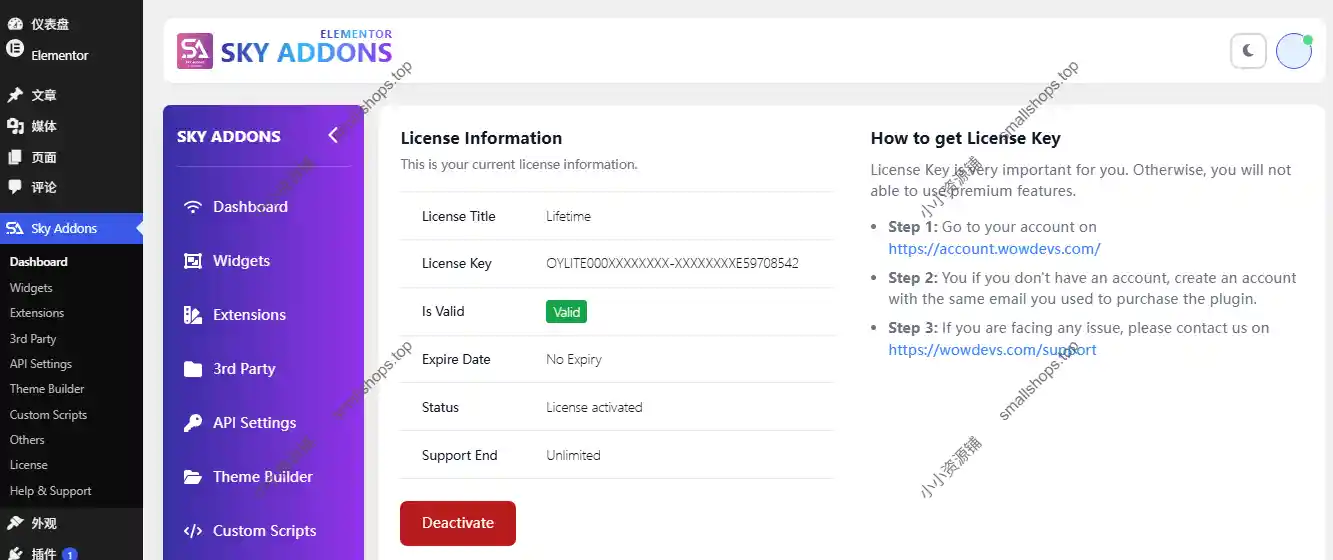The image size is (1333, 560).
Task: Click the plugin update count badge
Action: click(69, 554)
